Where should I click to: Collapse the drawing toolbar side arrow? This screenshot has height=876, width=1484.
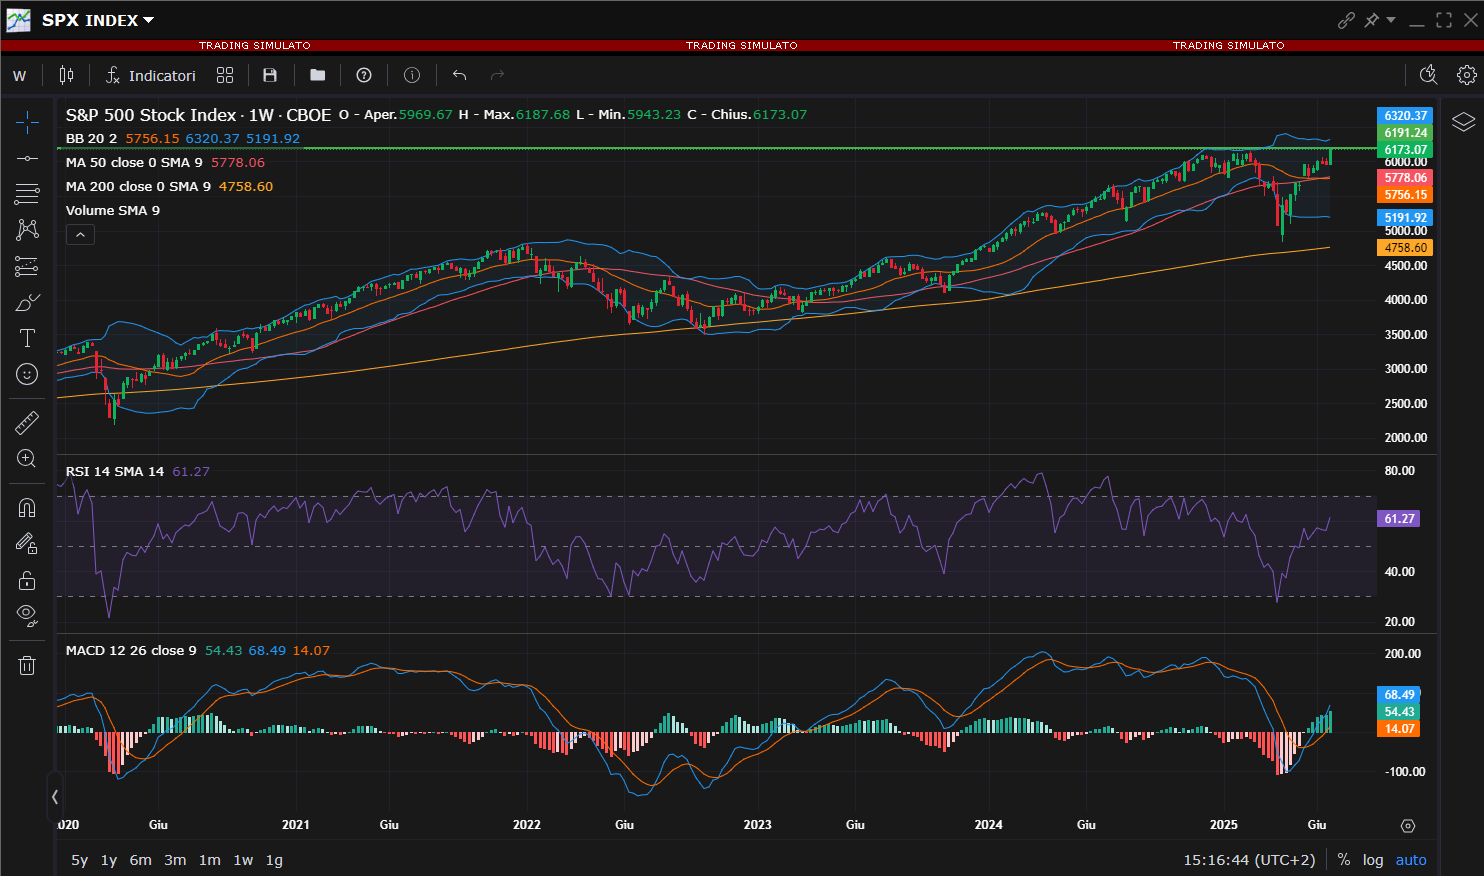point(55,797)
